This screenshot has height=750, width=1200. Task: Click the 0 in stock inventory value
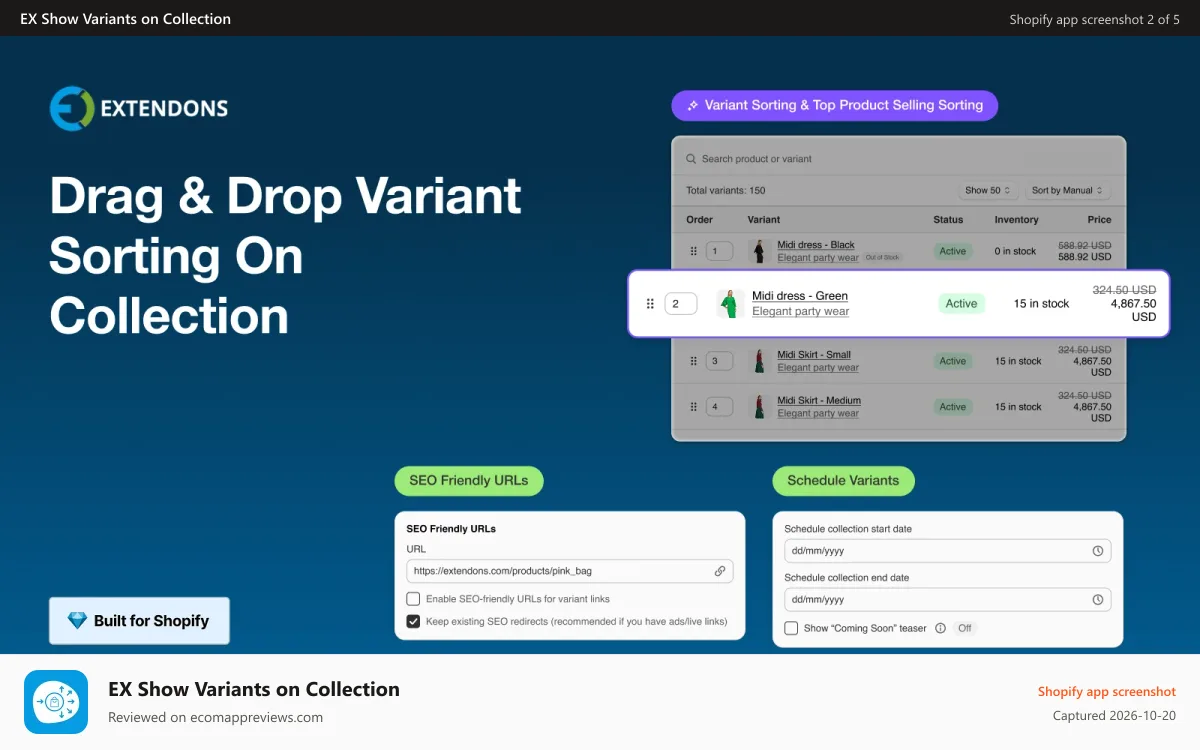pos(1015,251)
